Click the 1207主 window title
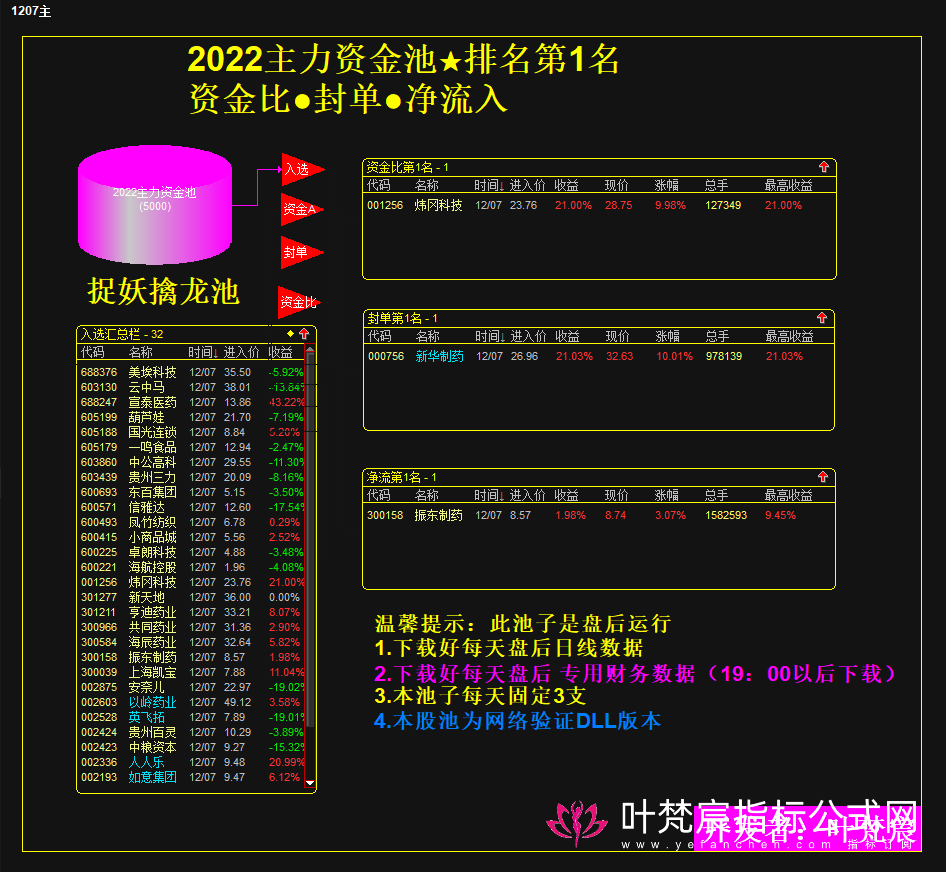Viewport: 946px width, 872px height. [x=31, y=11]
